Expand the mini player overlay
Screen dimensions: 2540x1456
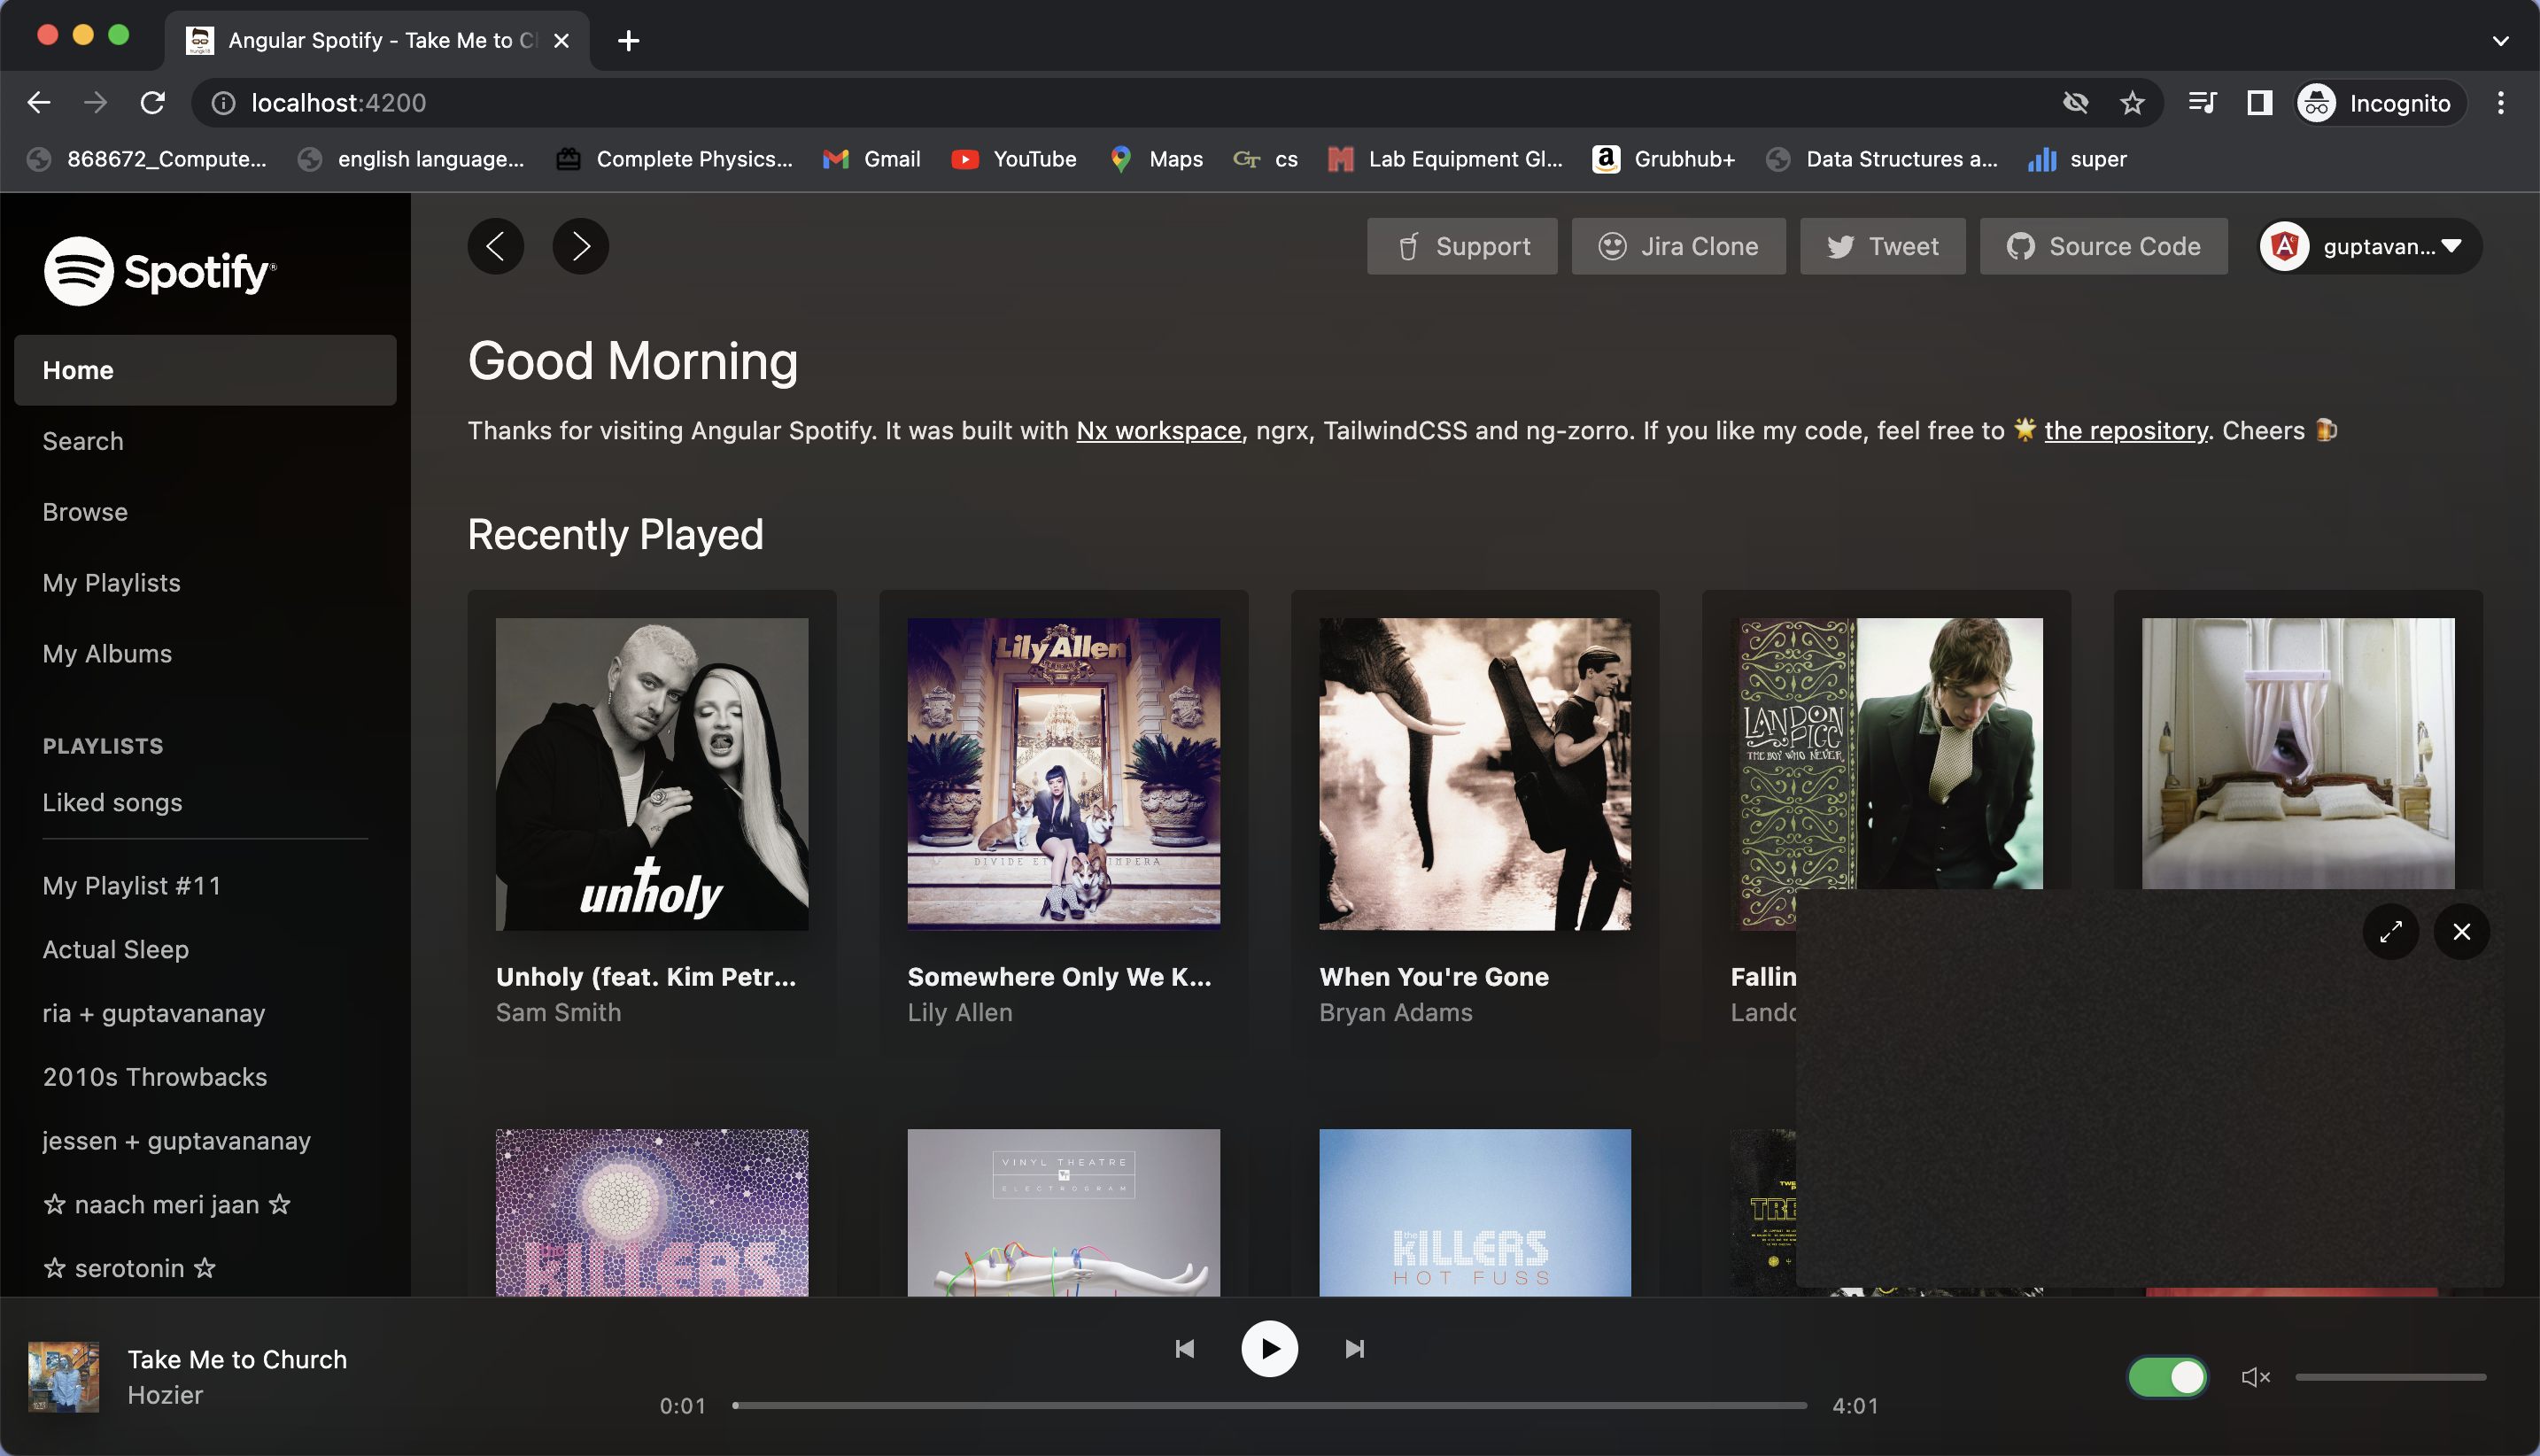[2390, 932]
